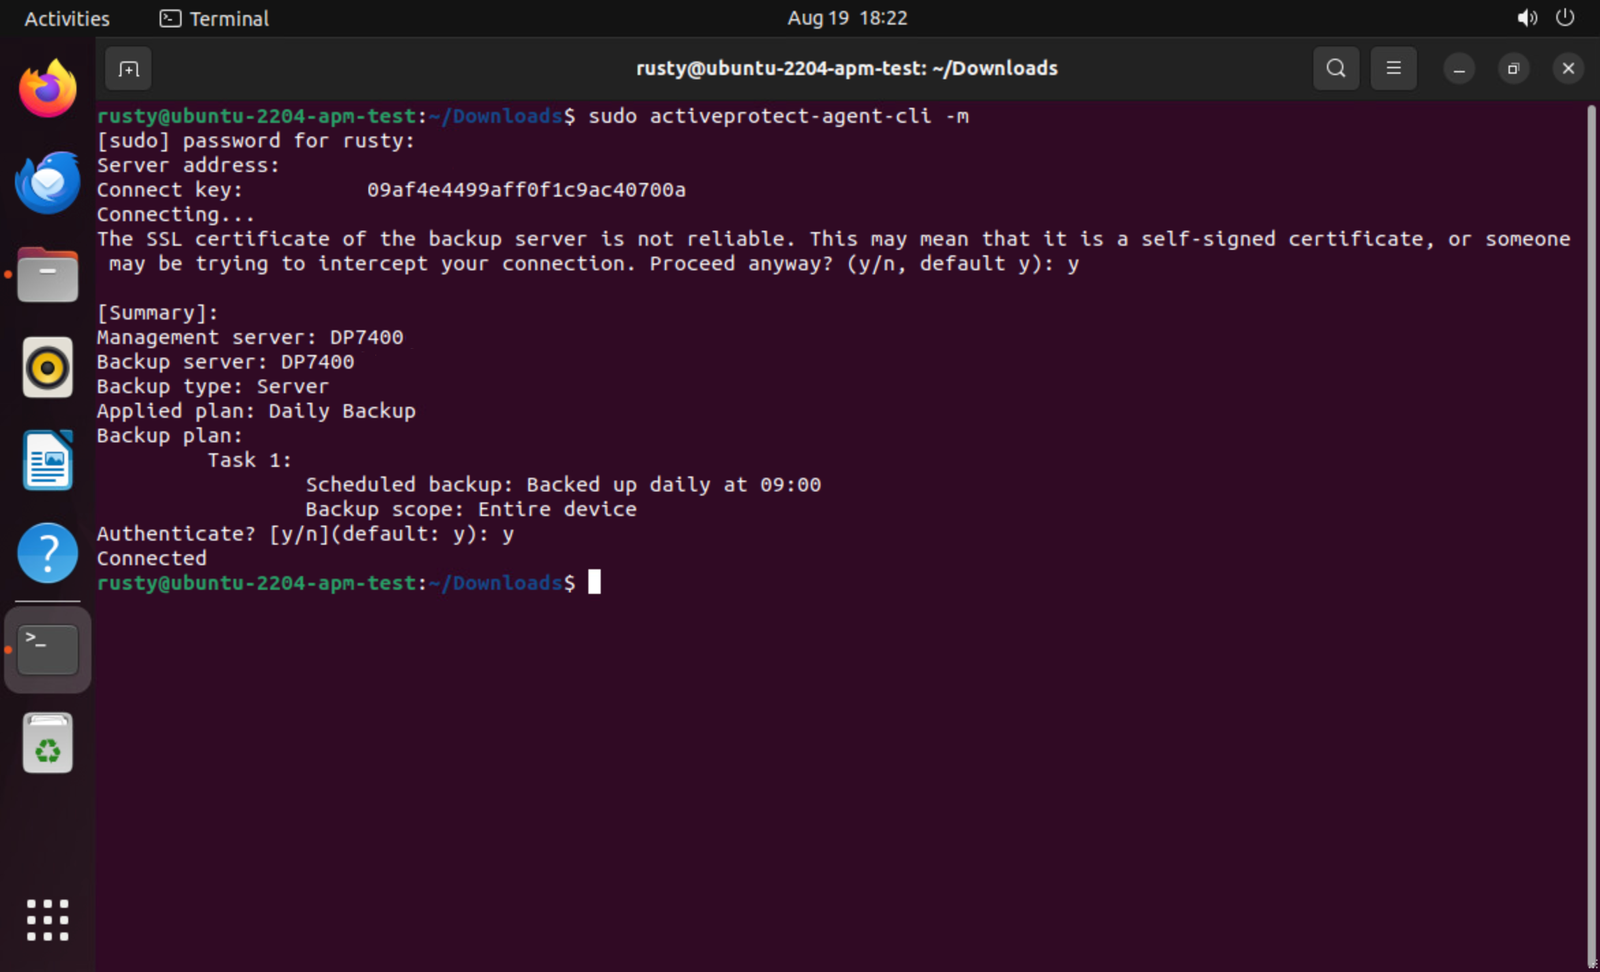This screenshot has height=972, width=1600.
Task: Open the Activities overview
Action: point(67,18)
